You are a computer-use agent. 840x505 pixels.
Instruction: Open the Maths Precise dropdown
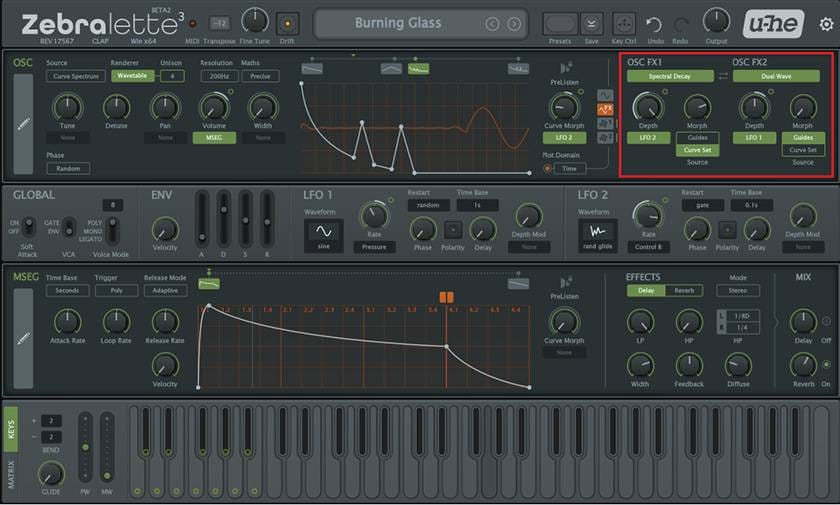pos(260,76)
